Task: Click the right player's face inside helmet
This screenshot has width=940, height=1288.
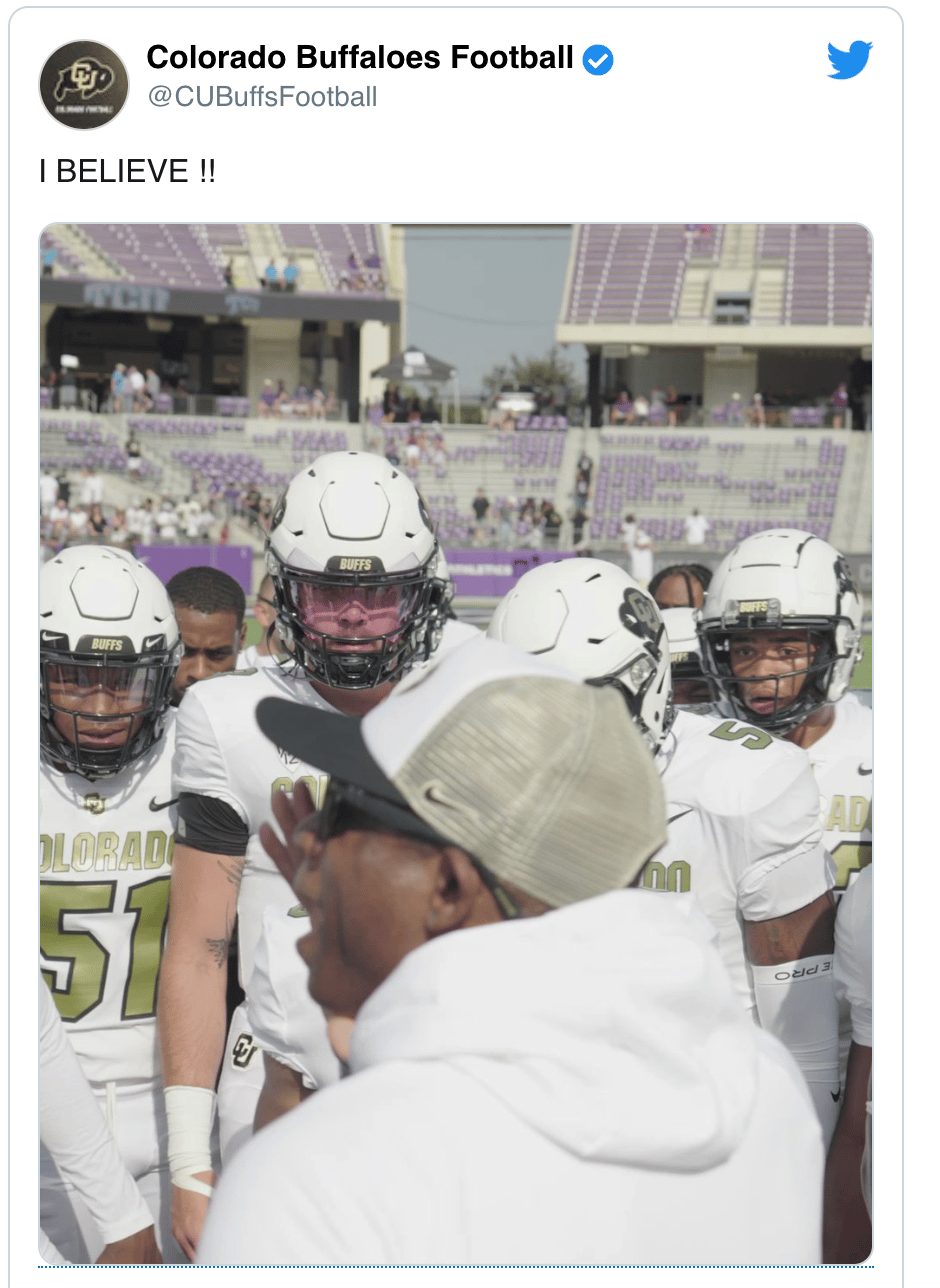Action: click(x=771, y=674)
